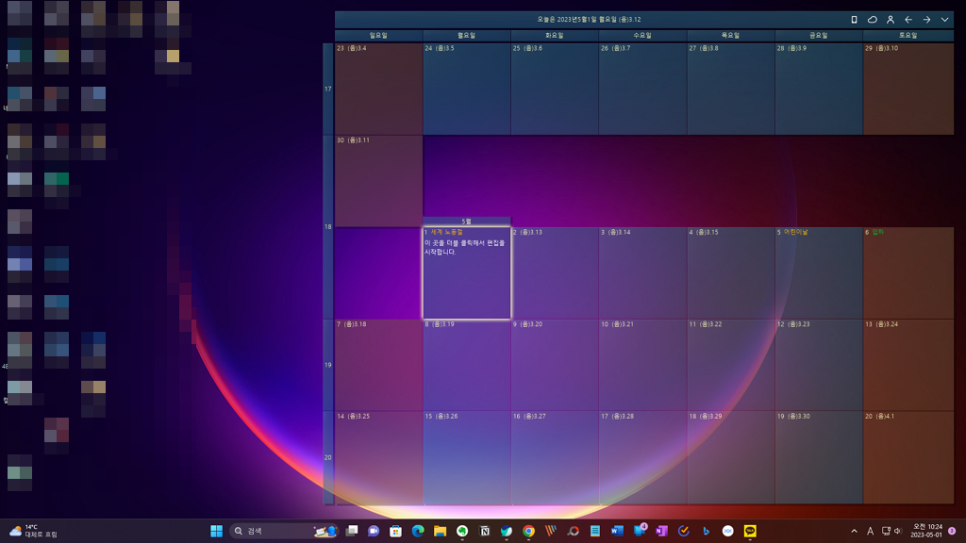This screenshot has width=966, height=543.
Task: Select the May 3 cell
Action: [x=643, y=273]
